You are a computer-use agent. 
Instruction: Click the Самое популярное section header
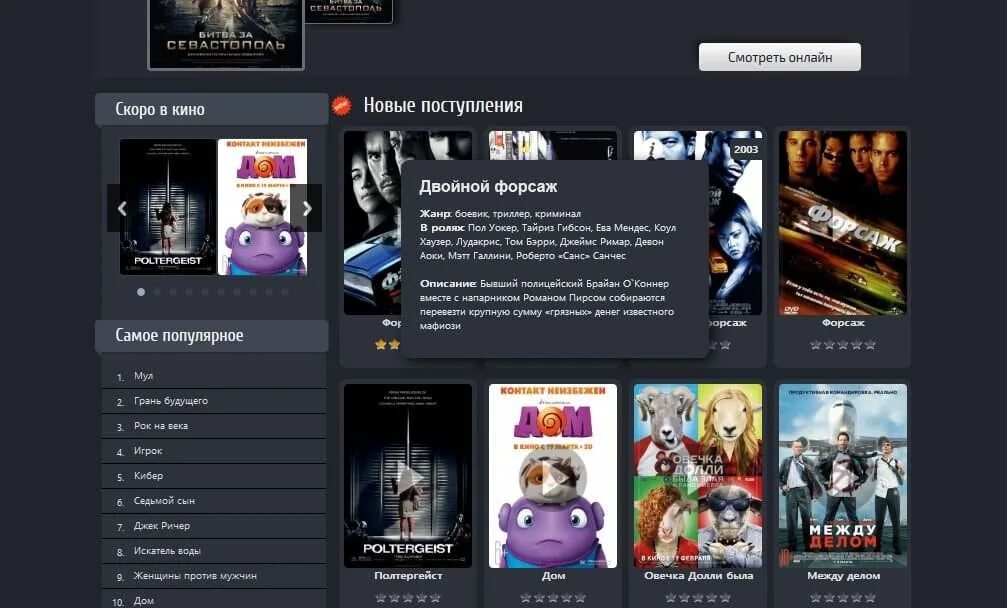point(211,336)
